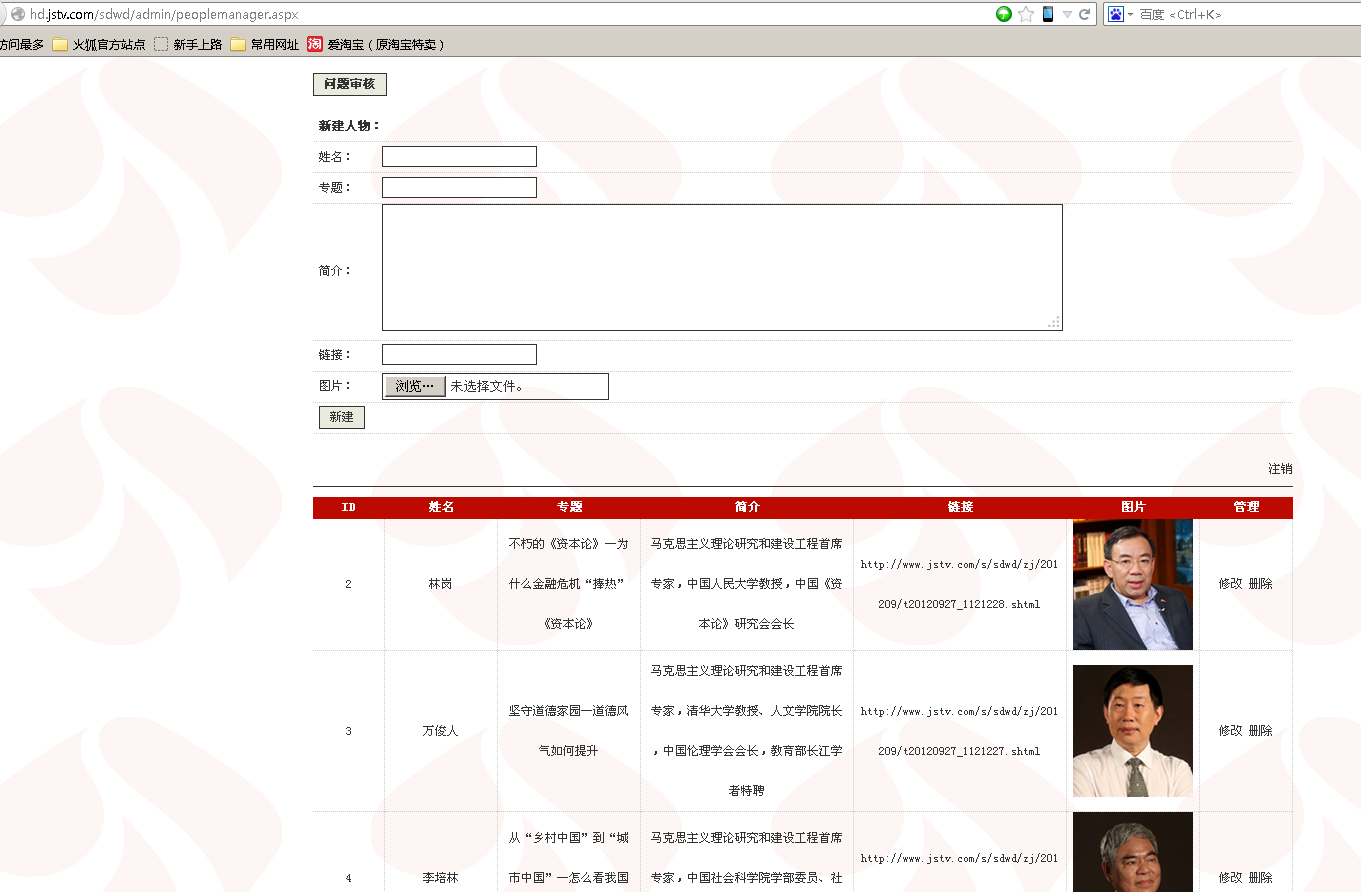Click the name cell 林岗

coord(440,584)
